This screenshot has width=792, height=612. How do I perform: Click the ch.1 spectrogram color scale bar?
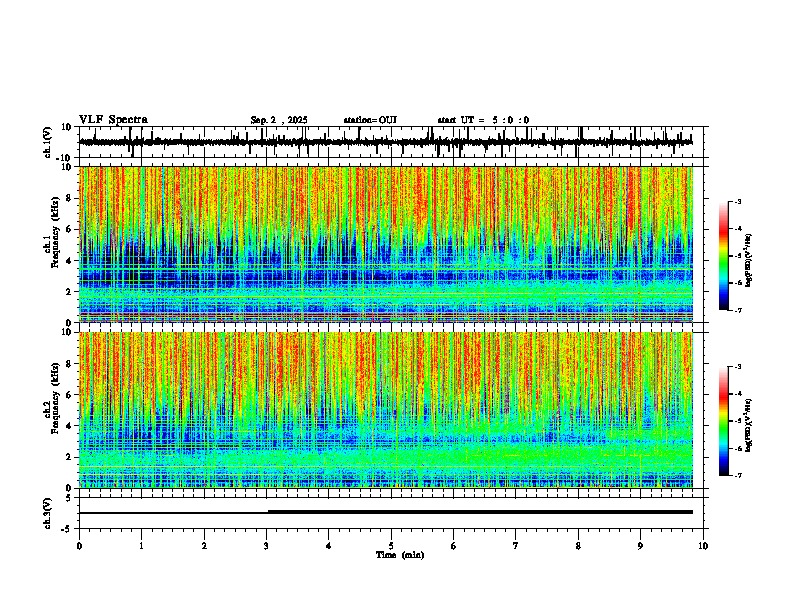click(x=723, y=256)
